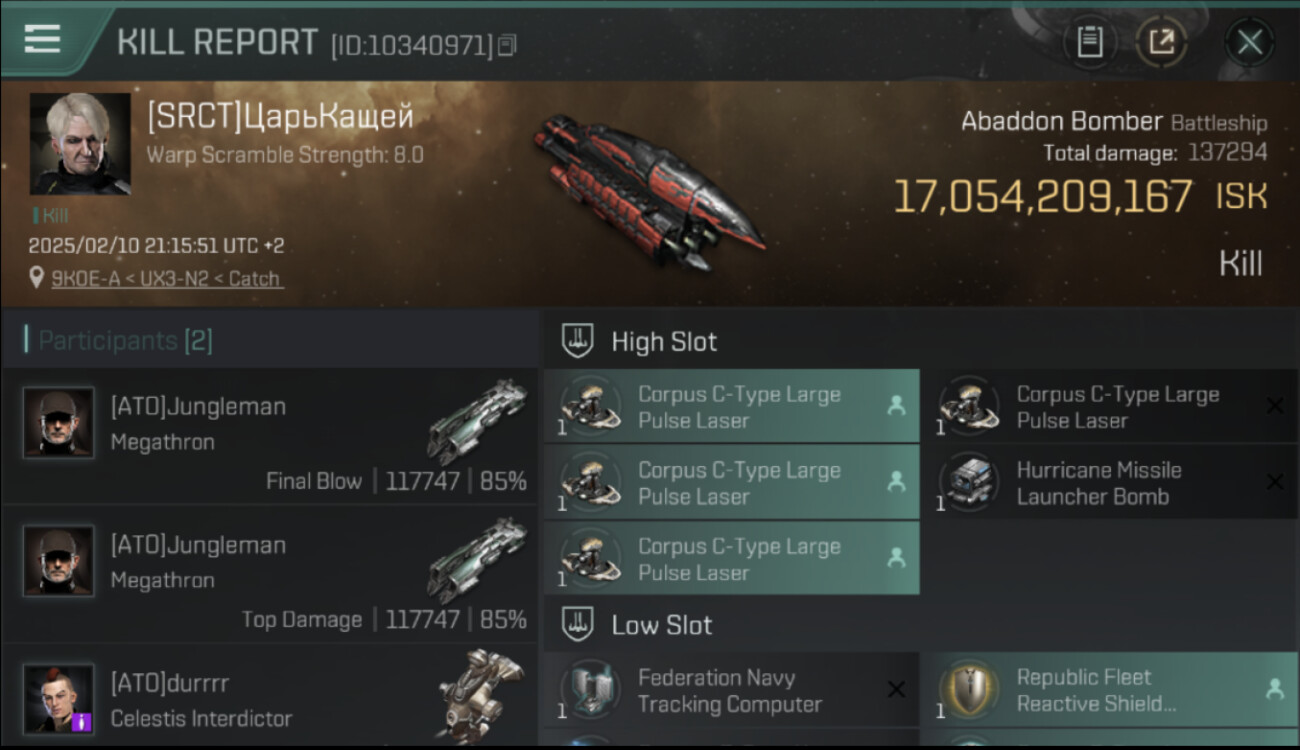Select the Federation Navy Tracking Computer
This screenshot has height=750, width=1300.
[x=732, y=690]
